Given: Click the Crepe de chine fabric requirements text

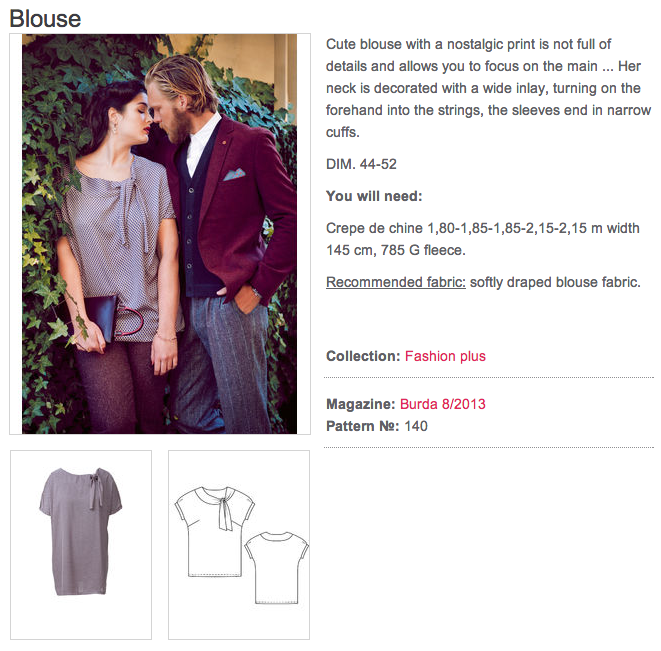Looking at the screenshot, I should (483, 238).
